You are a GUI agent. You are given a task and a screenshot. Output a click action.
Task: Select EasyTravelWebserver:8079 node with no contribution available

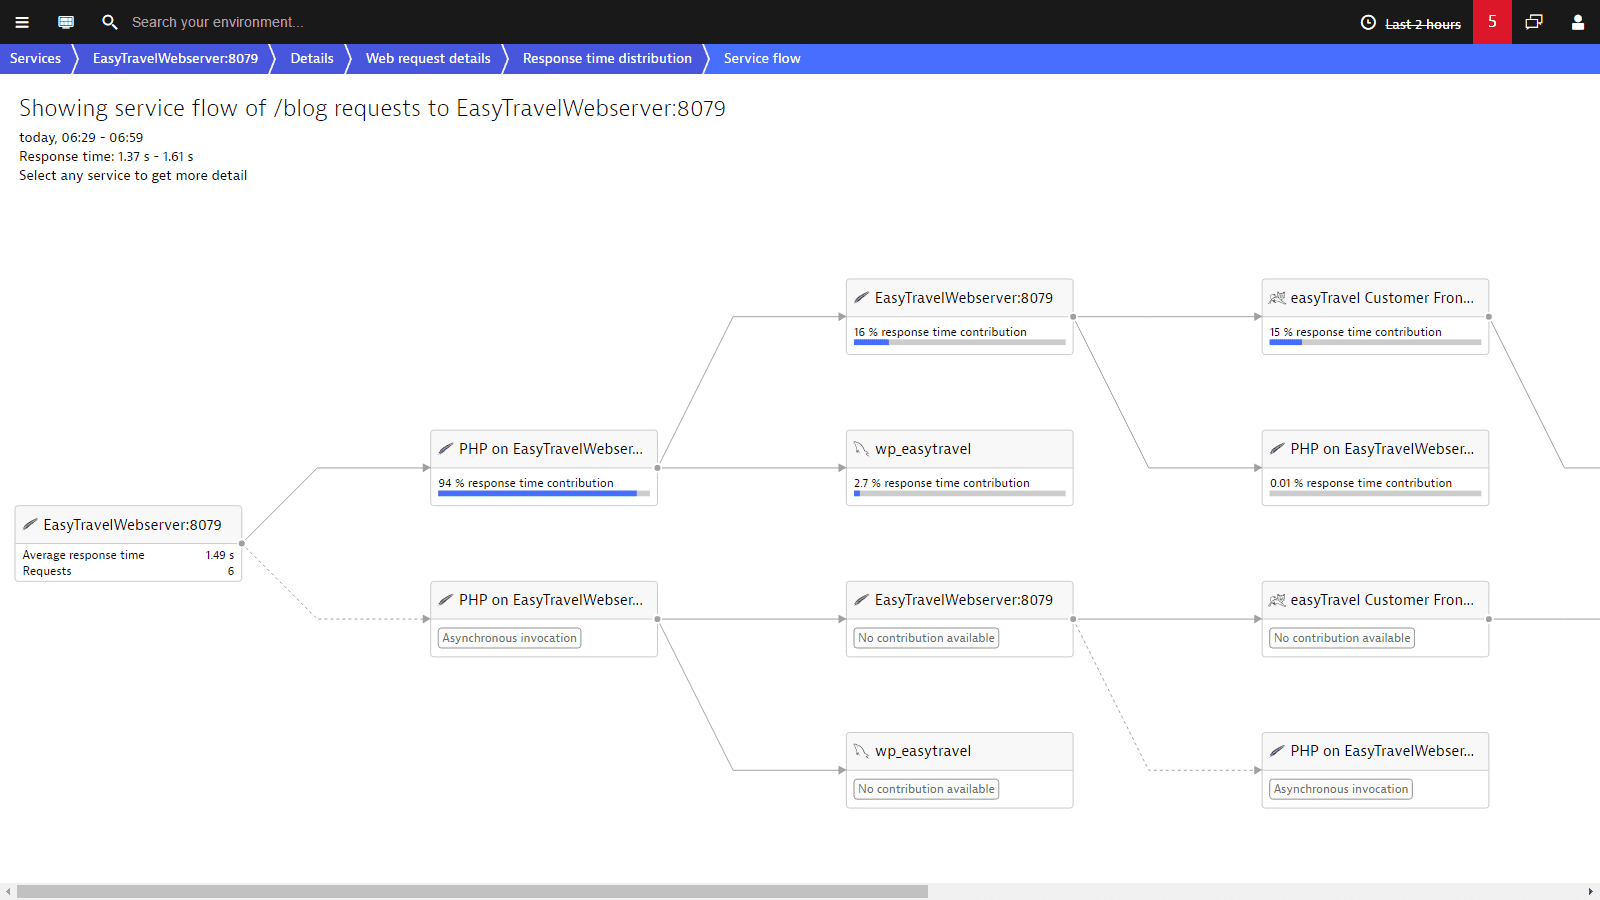coord(960,619)
